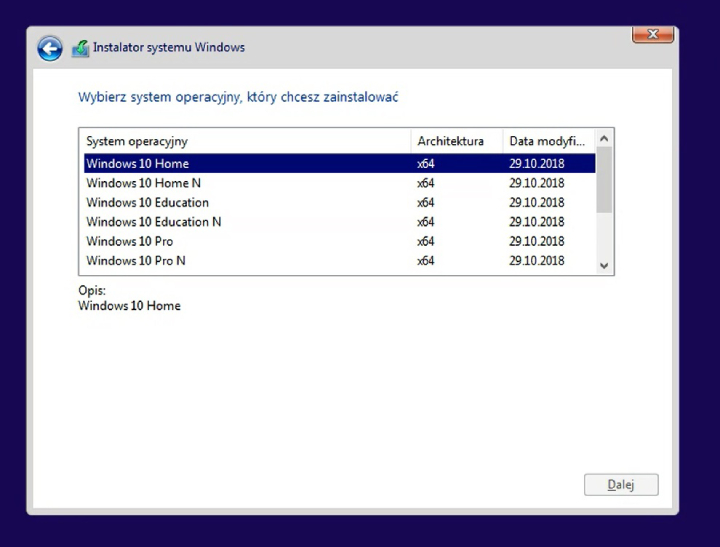
Task: Click the Architektura column header
Action: [x=457, y=141]
